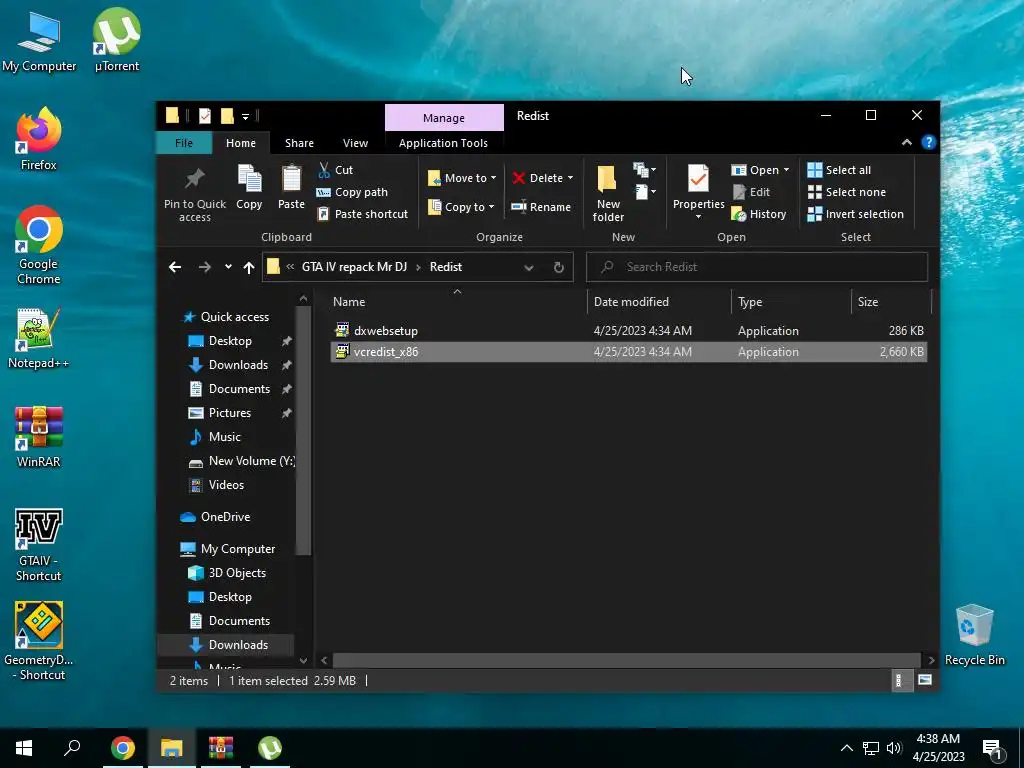Select the GTAIV Shortcut desktop icon

coord(39,544)
